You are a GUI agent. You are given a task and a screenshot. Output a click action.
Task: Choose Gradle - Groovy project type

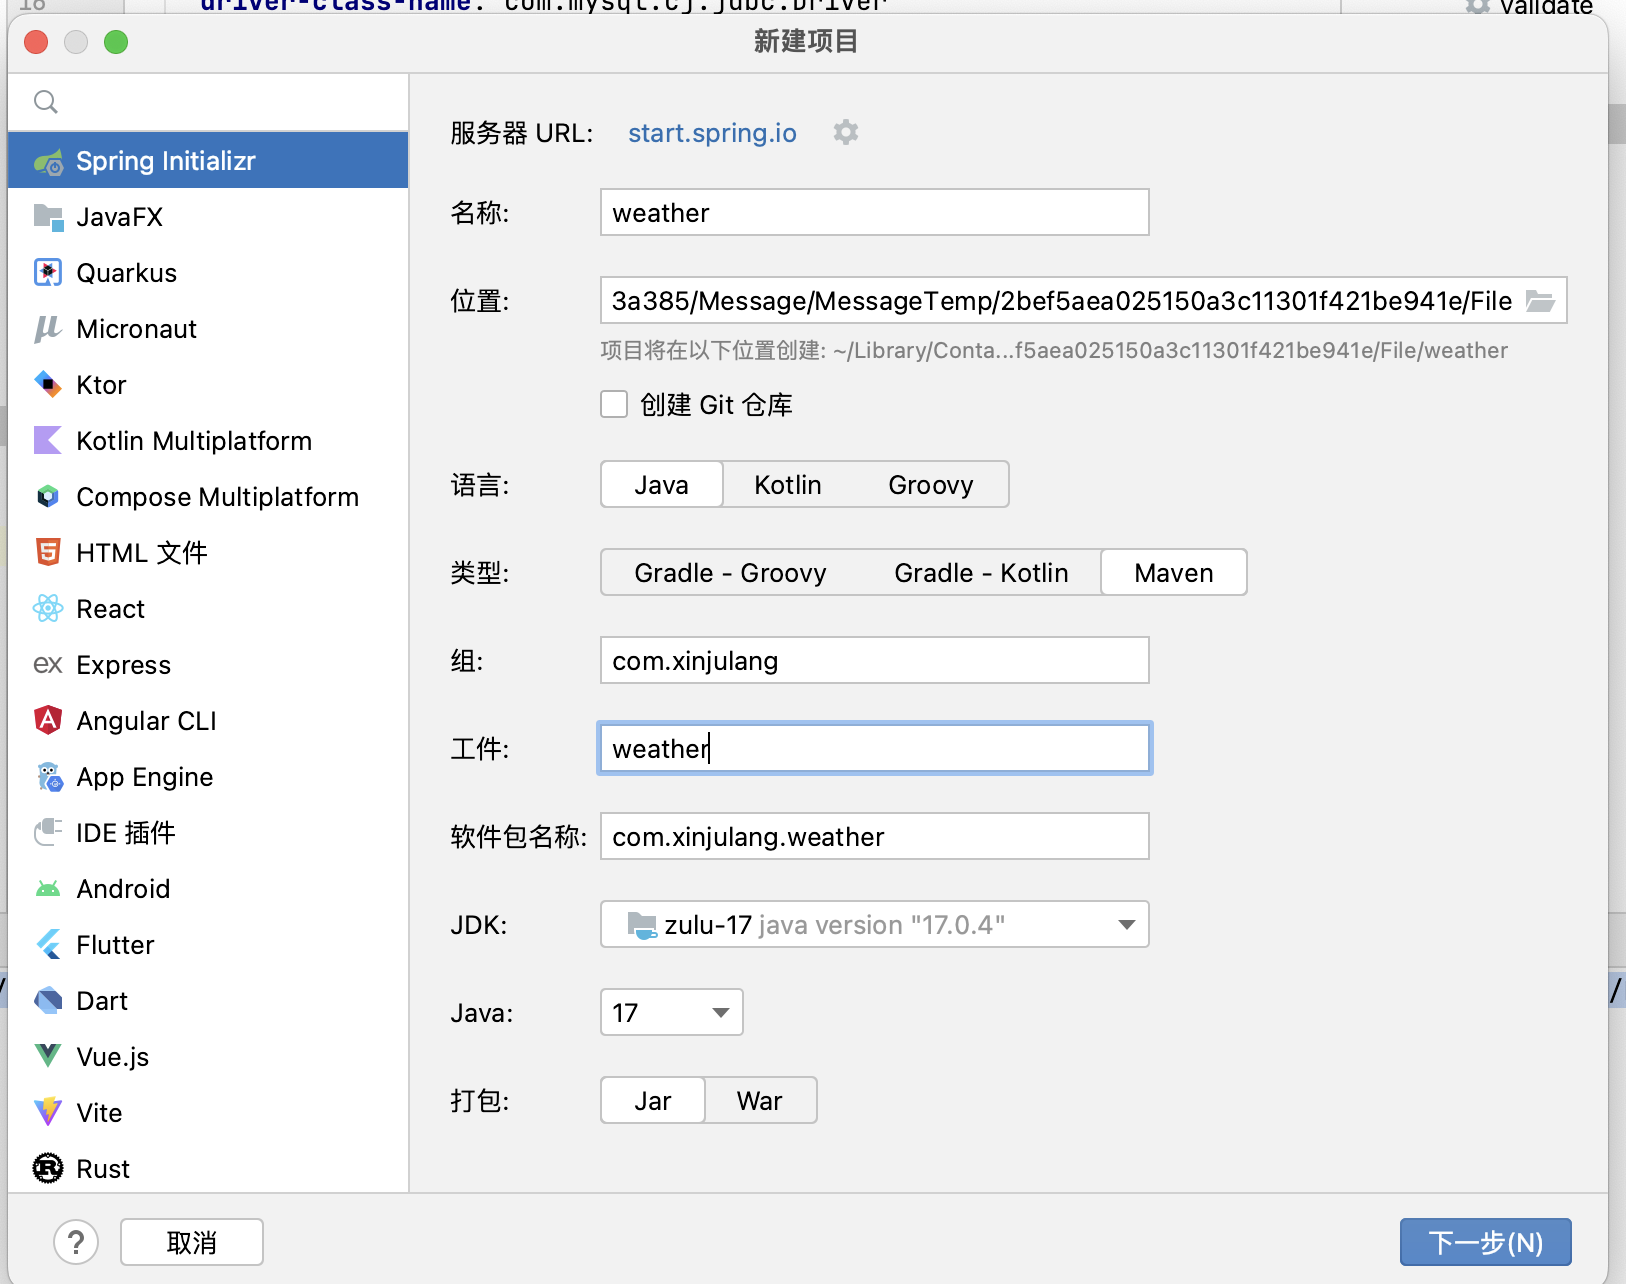pos(731,573)
